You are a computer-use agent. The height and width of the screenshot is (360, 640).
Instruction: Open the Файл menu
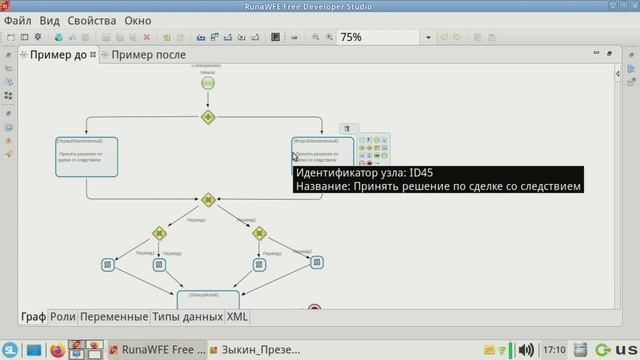coord(18,20)
